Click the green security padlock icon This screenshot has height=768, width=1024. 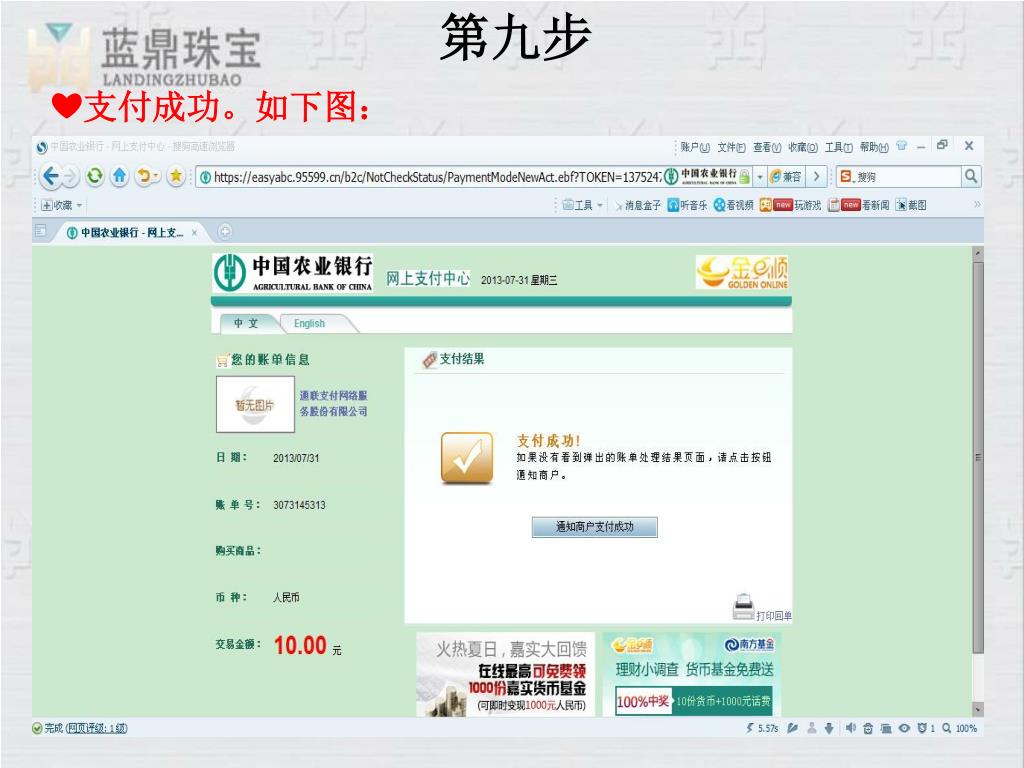click(744, 176)
